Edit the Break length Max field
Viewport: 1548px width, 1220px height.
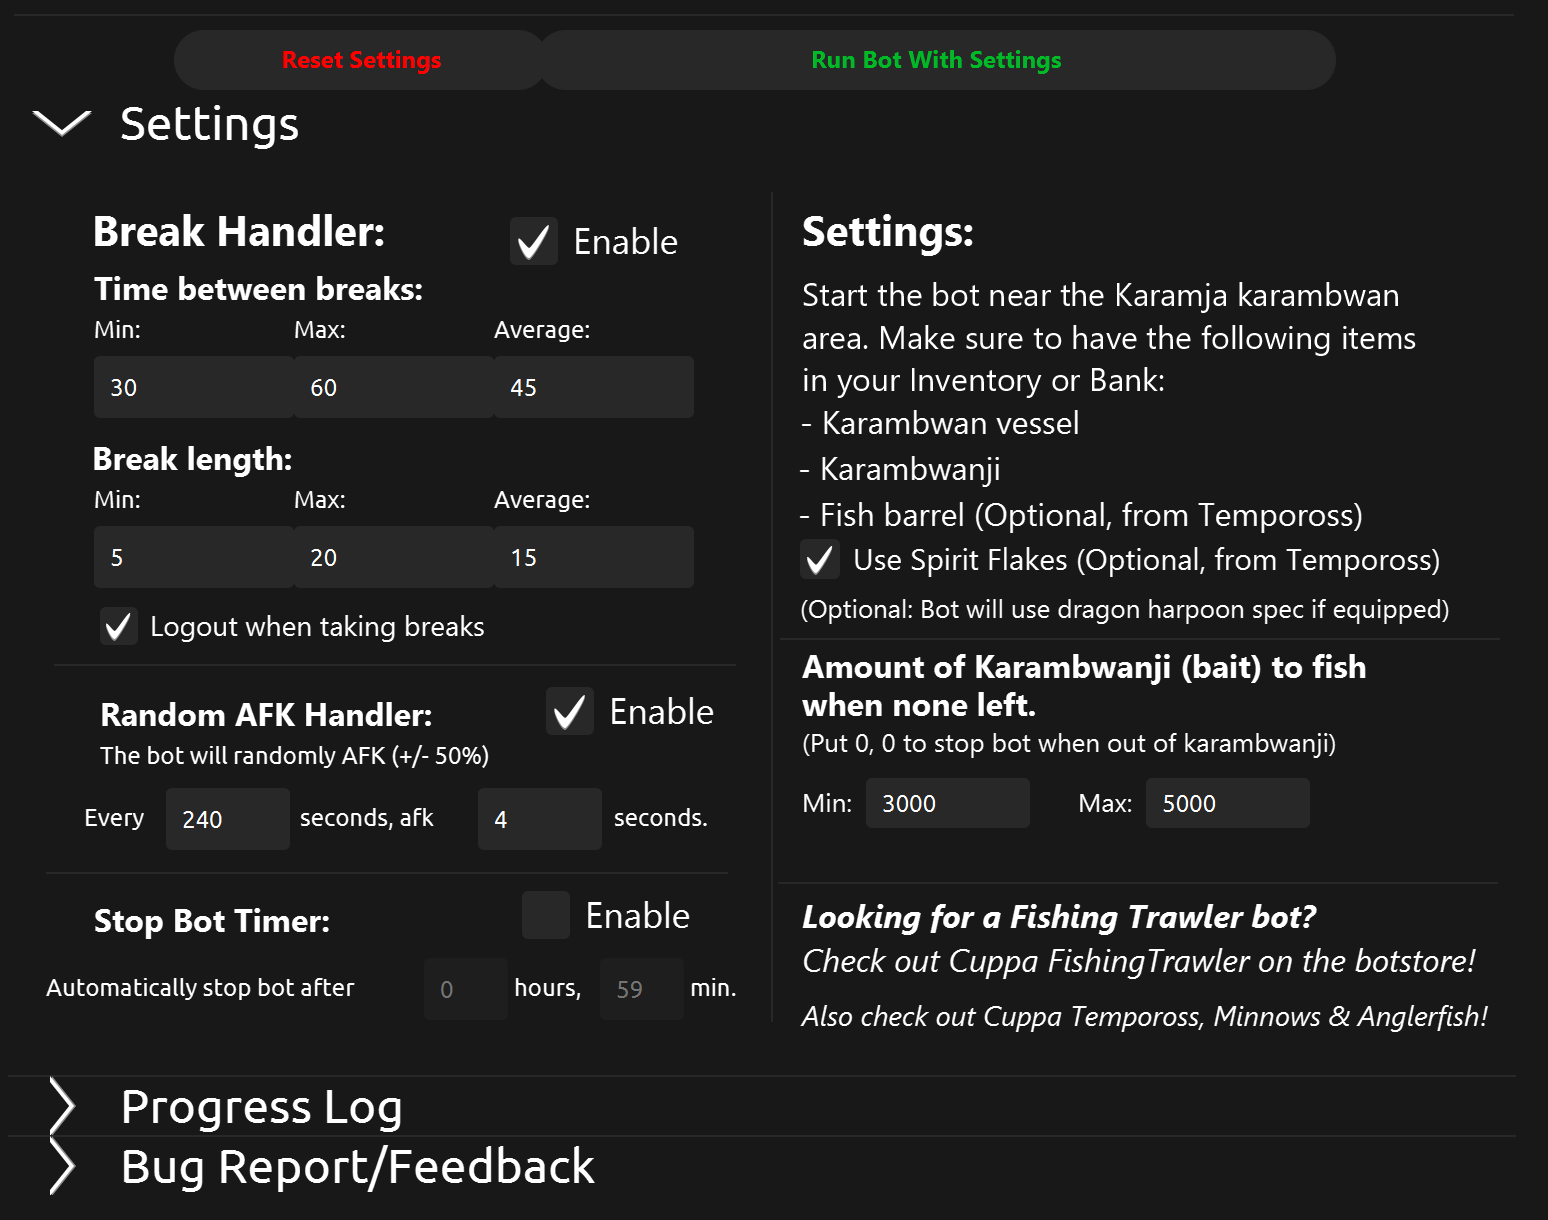click(x=393, y=557)
